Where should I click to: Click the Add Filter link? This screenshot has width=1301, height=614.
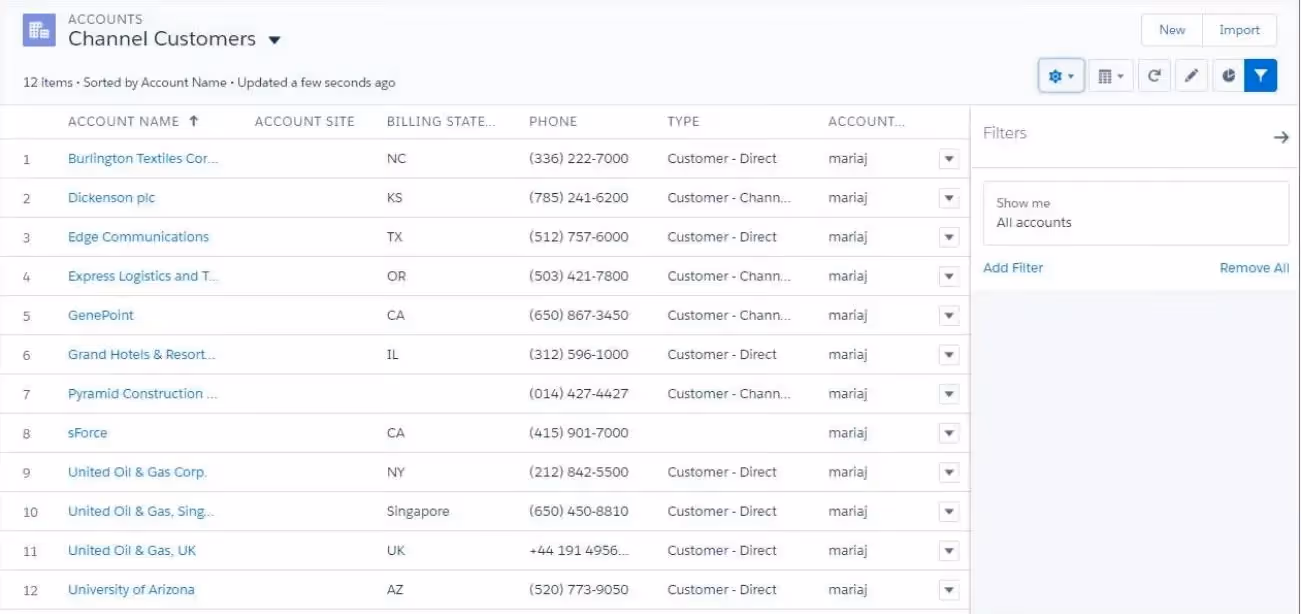tap(1011, 267)
